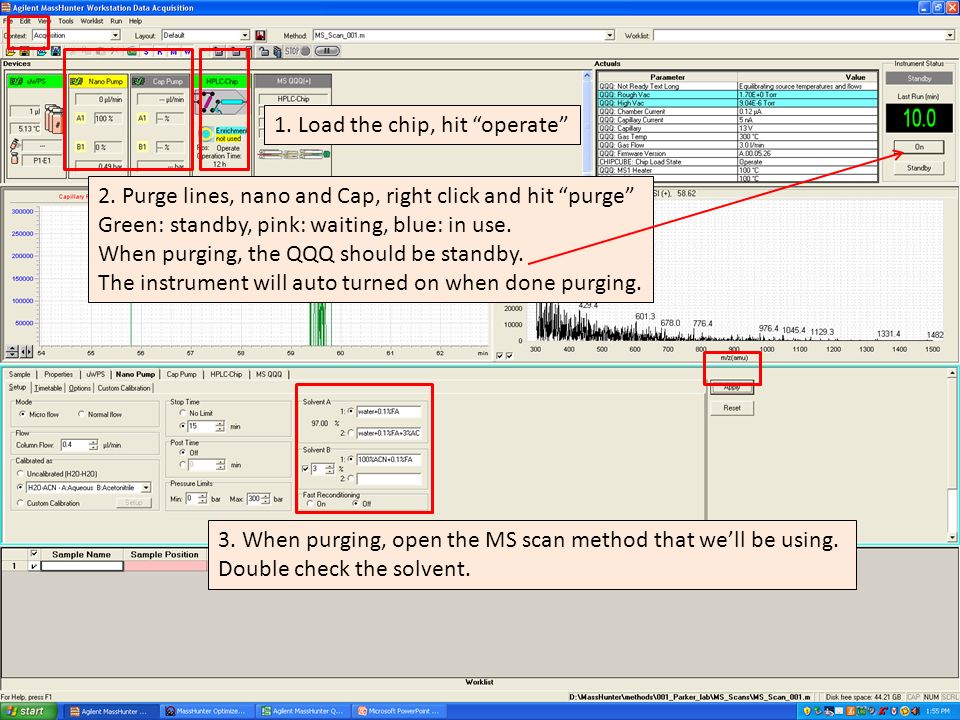Switch to the Timetable sub-tab
This screenshot has width=960, height=720.
(48, 388)
